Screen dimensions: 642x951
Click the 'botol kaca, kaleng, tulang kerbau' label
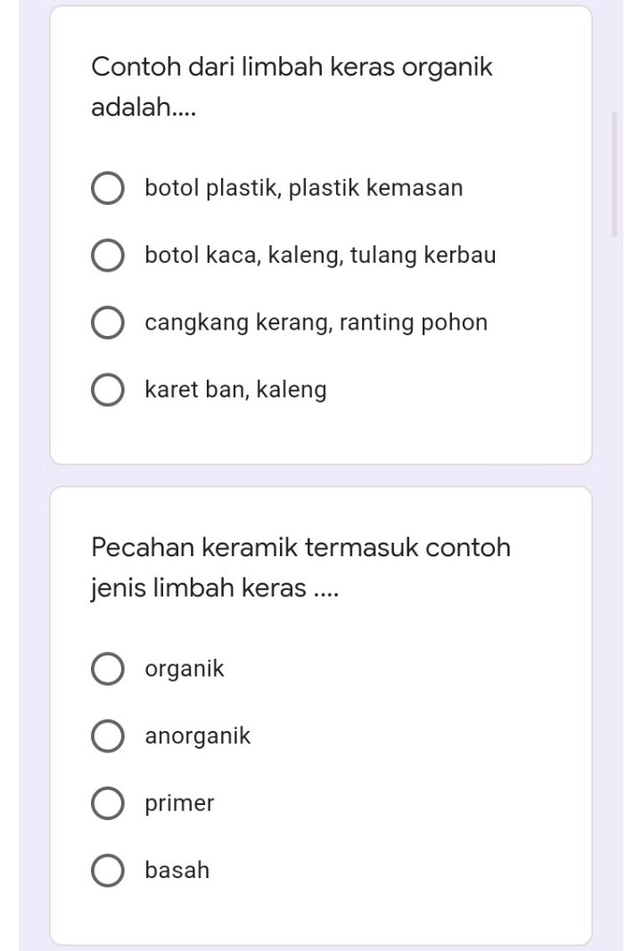320,256
